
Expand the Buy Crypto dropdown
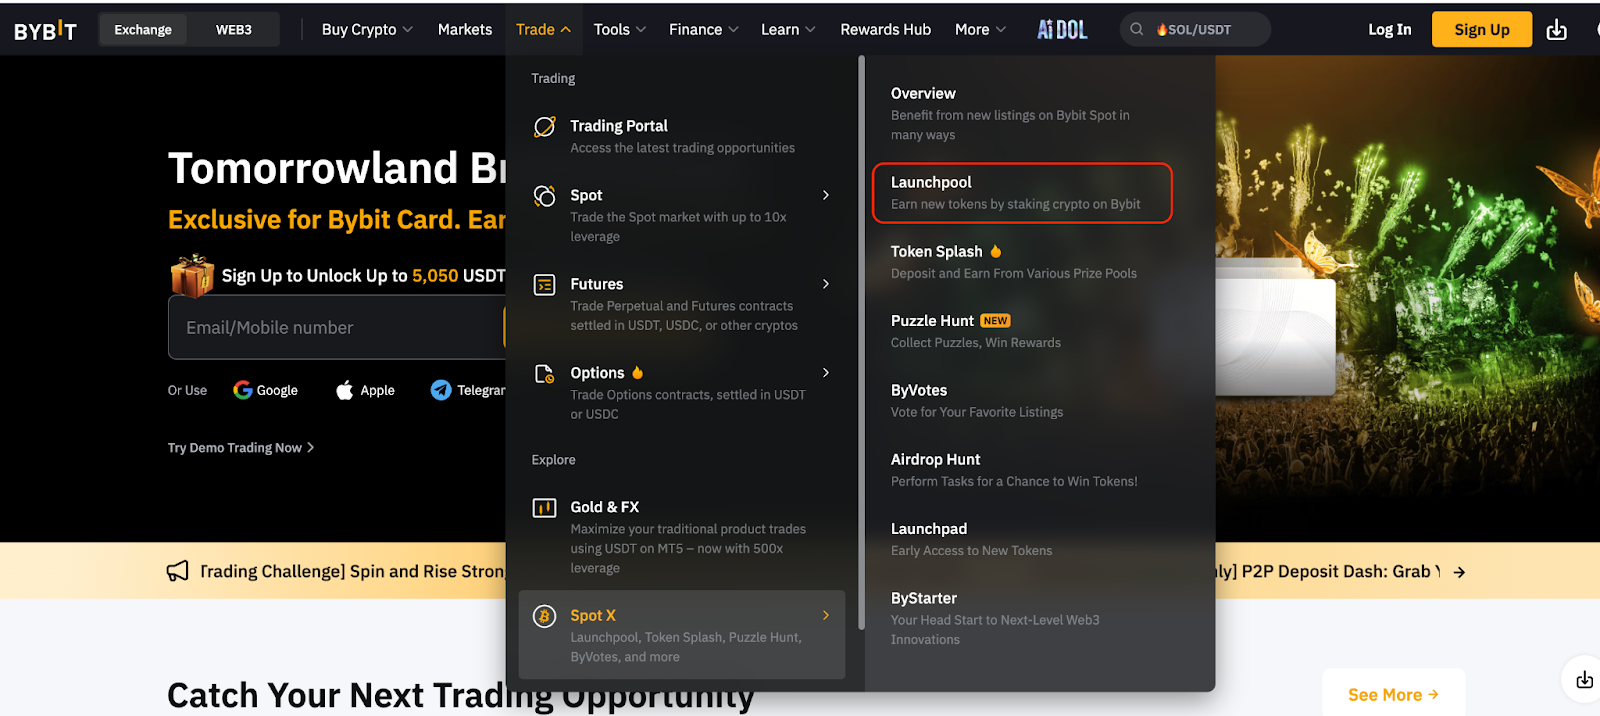[367, 30]
